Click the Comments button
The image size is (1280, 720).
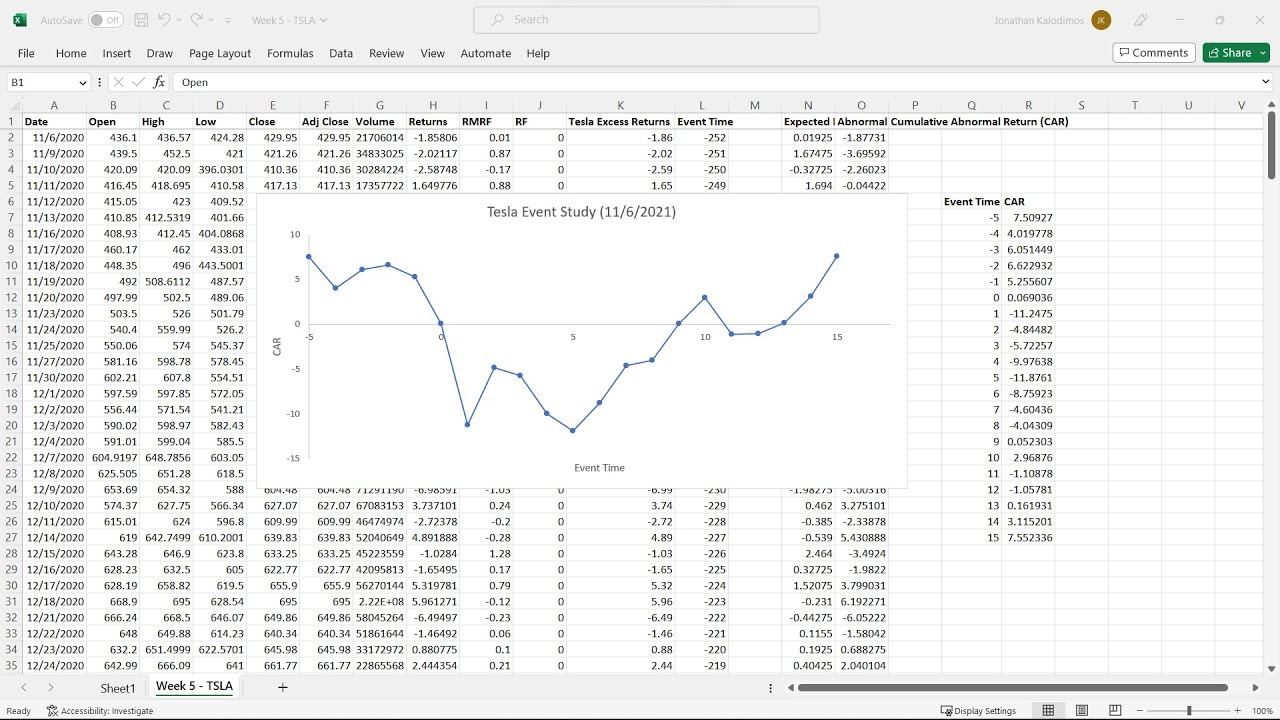pyautogui.click(x=1154, y=53)
